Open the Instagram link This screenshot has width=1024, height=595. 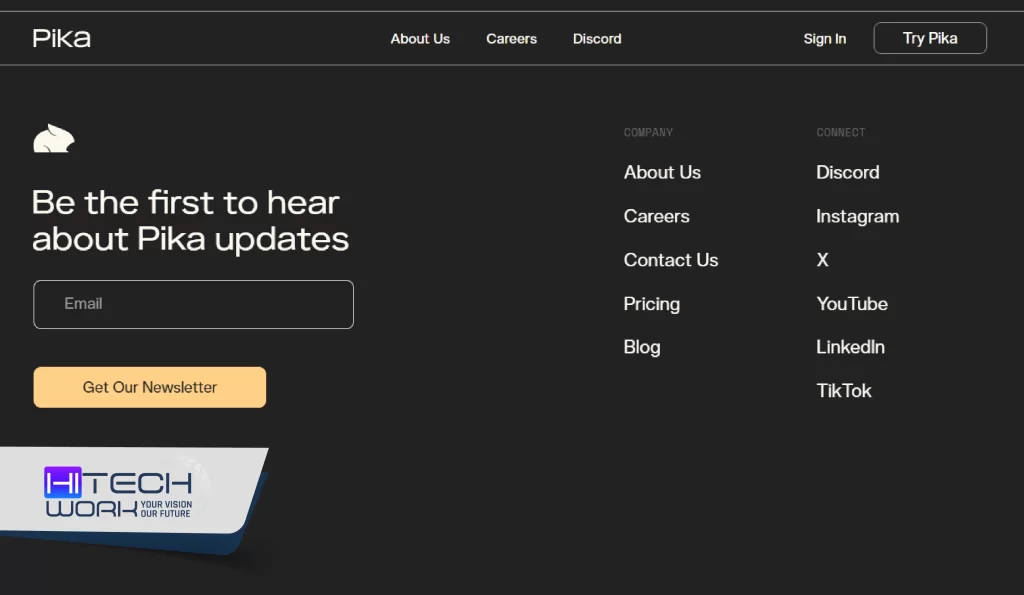(x=857, y=217)
